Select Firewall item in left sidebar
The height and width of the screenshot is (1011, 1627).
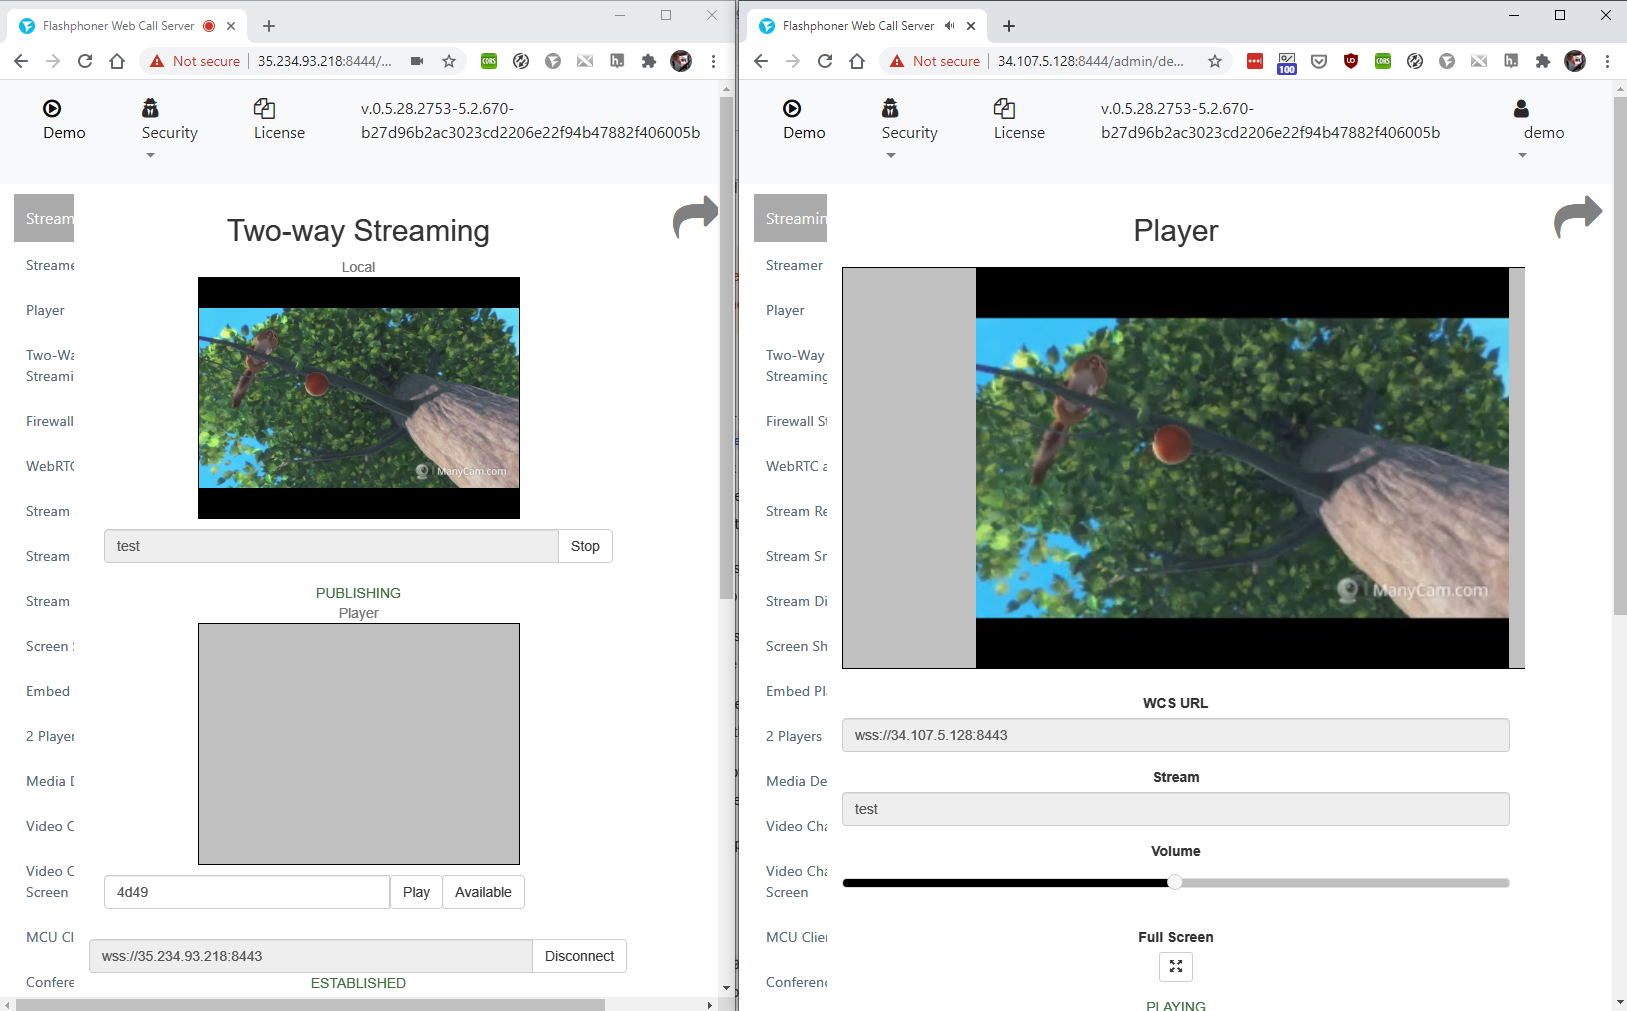point(50,421)
